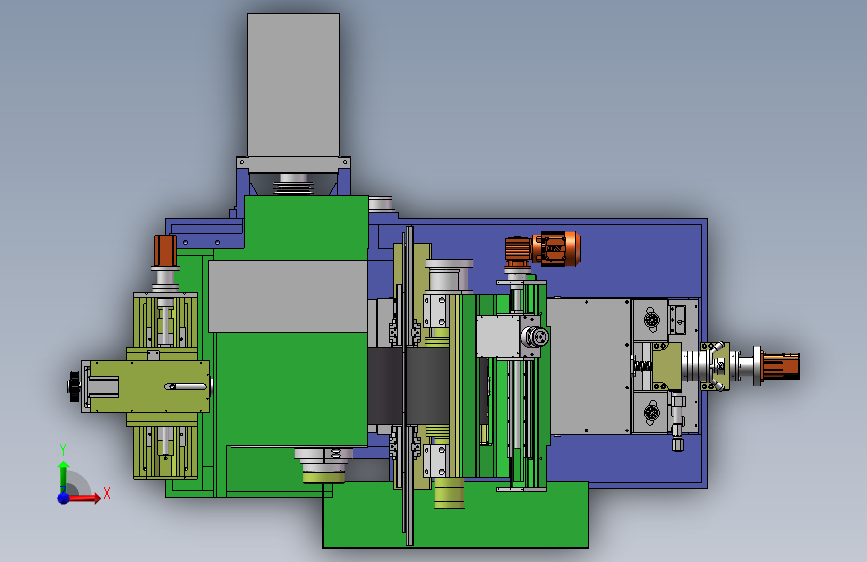This screenshot has width=867, height=562.
Task: Pick the olive cylinder overlapping the bottom green plate
Action: tap(449, 493)
